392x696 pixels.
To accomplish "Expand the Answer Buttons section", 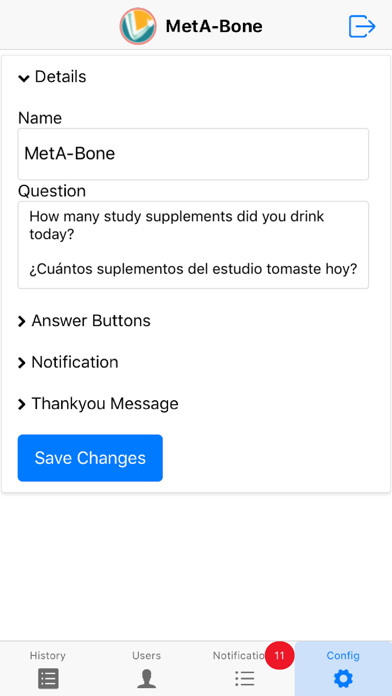I will [84, 320].
